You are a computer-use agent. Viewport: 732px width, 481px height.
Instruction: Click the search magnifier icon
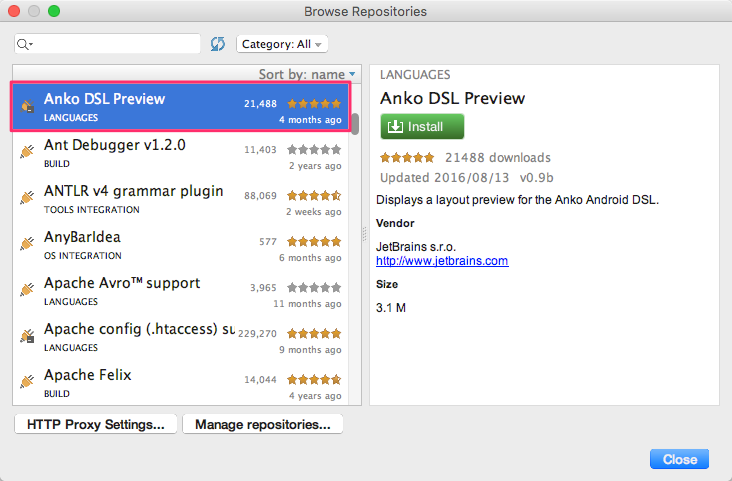[24, 44]
